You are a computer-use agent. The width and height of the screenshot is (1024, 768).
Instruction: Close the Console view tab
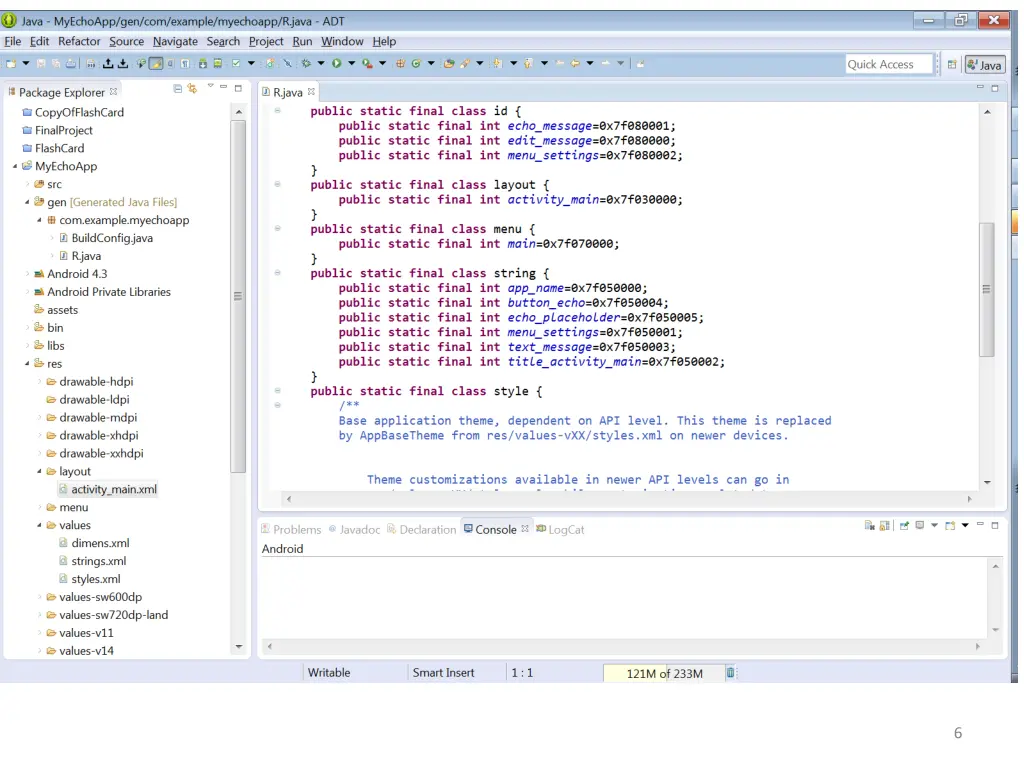[524, 528]
